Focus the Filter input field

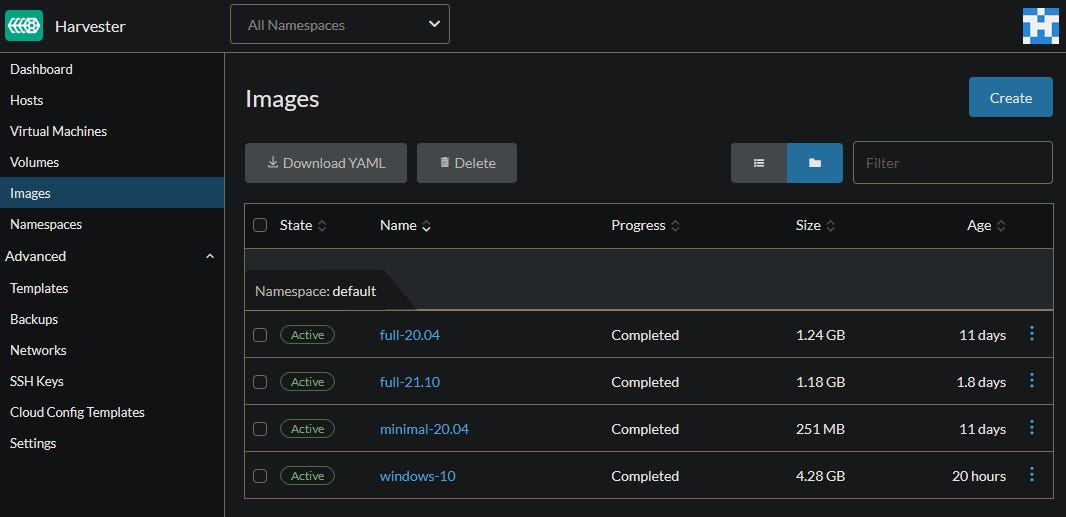(952, 163)
